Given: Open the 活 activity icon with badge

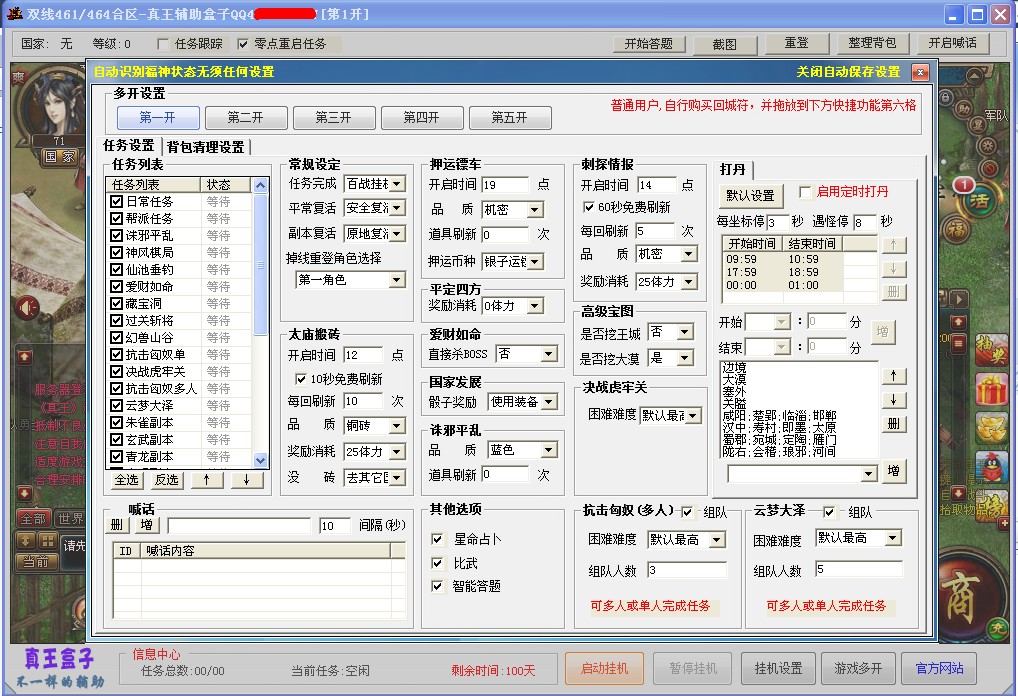Looking at the screenshot, I should [x=981, y=199].
